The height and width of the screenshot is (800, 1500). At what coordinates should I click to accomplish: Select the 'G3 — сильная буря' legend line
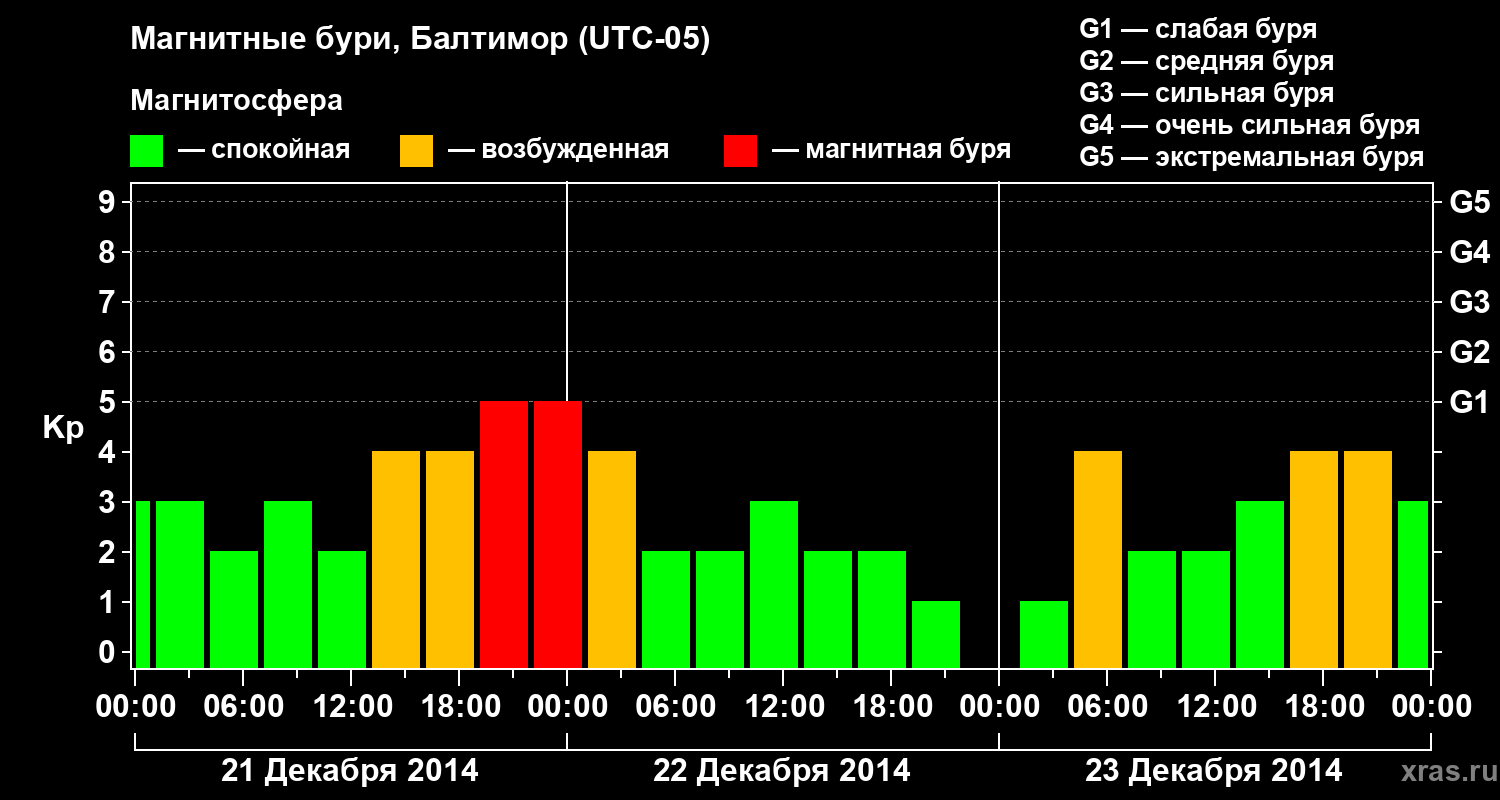tap(1207, 93)
